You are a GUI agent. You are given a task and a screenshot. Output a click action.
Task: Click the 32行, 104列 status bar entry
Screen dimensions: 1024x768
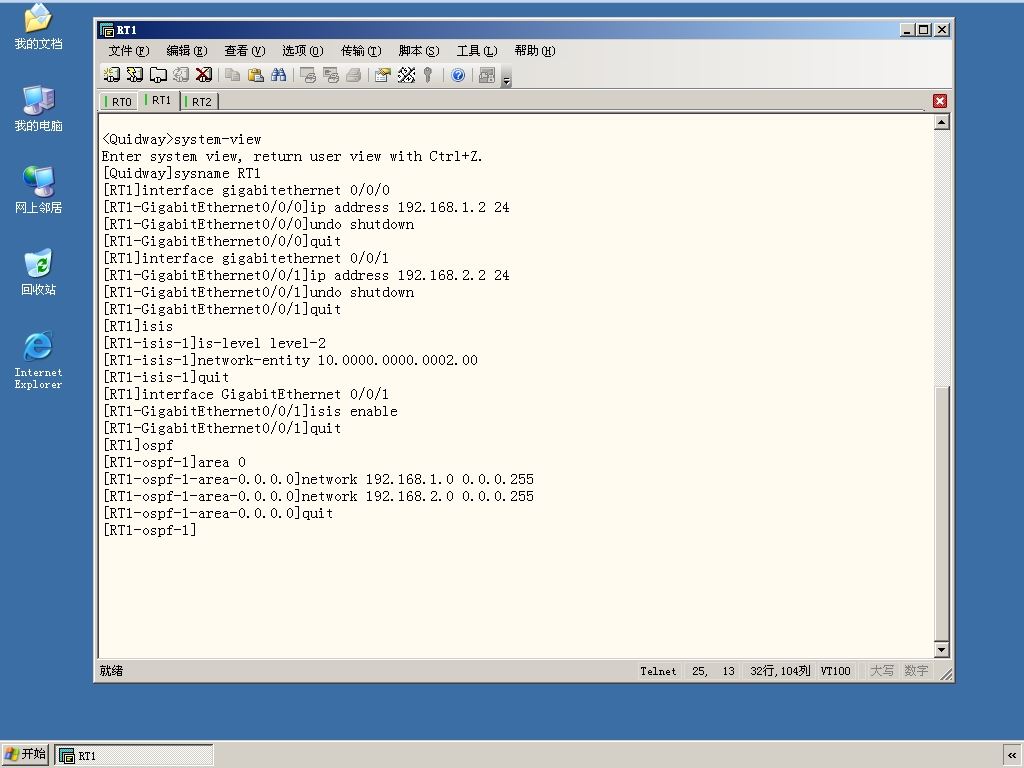pyautogui.click(x=780, y=671)
